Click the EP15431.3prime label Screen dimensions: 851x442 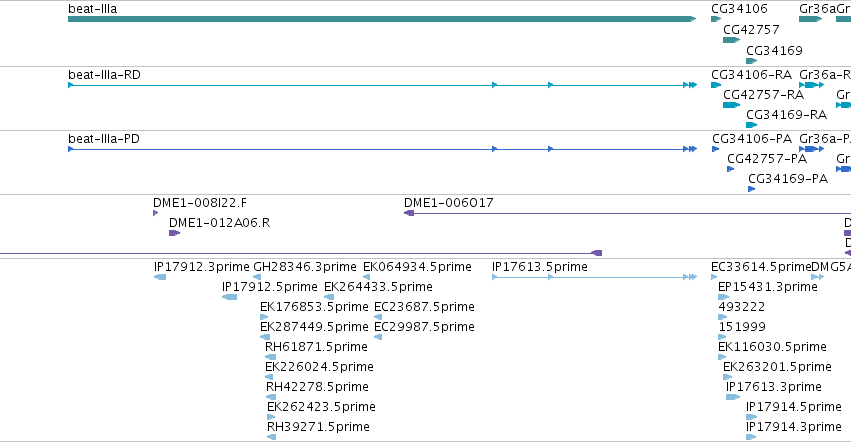tap(767, 287)
